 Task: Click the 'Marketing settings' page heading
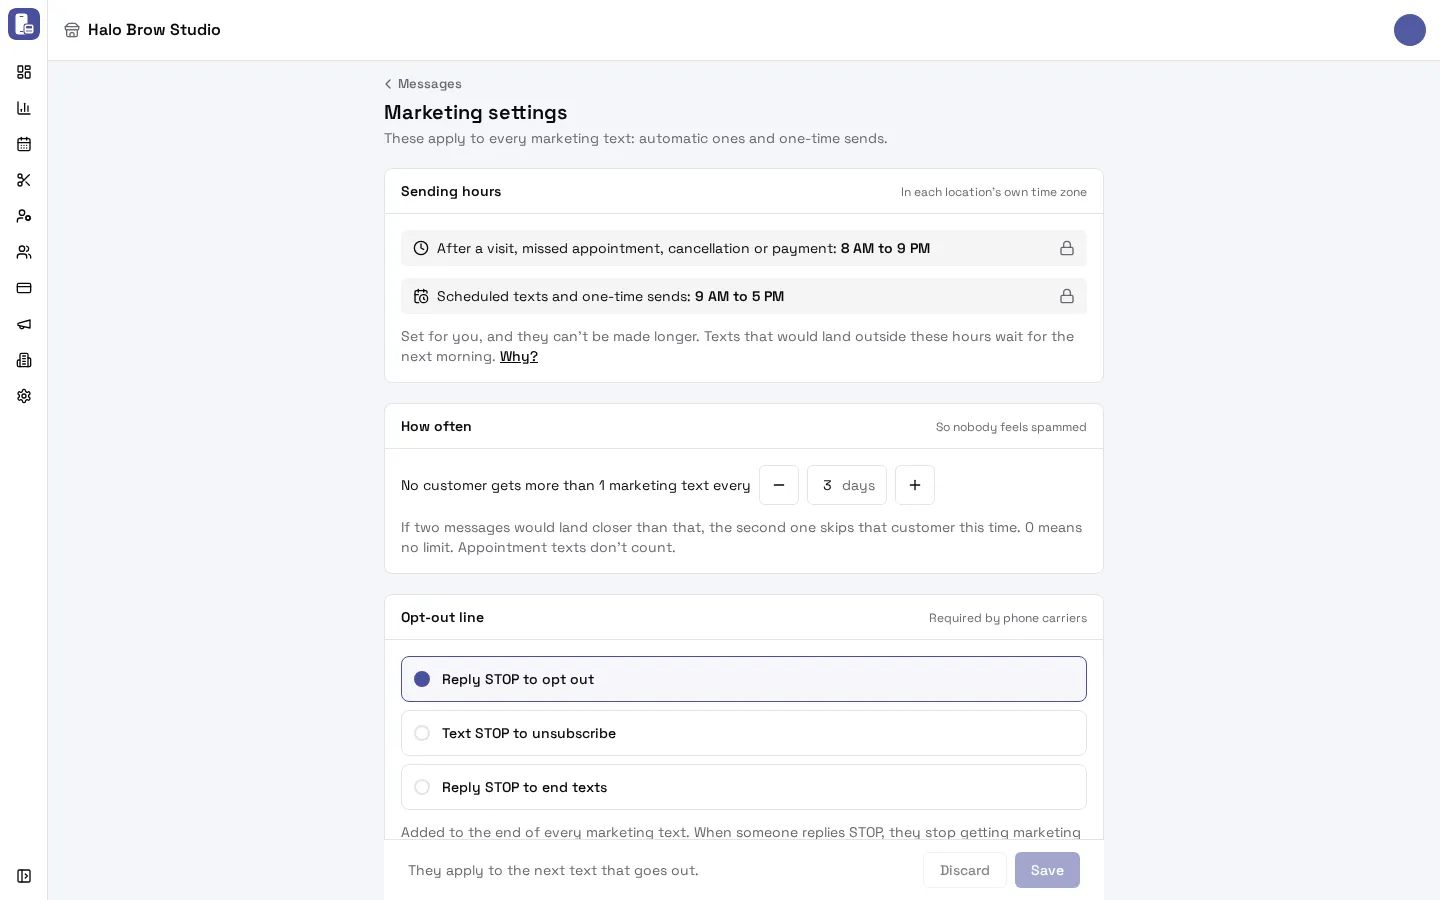(x=476, y=113)
